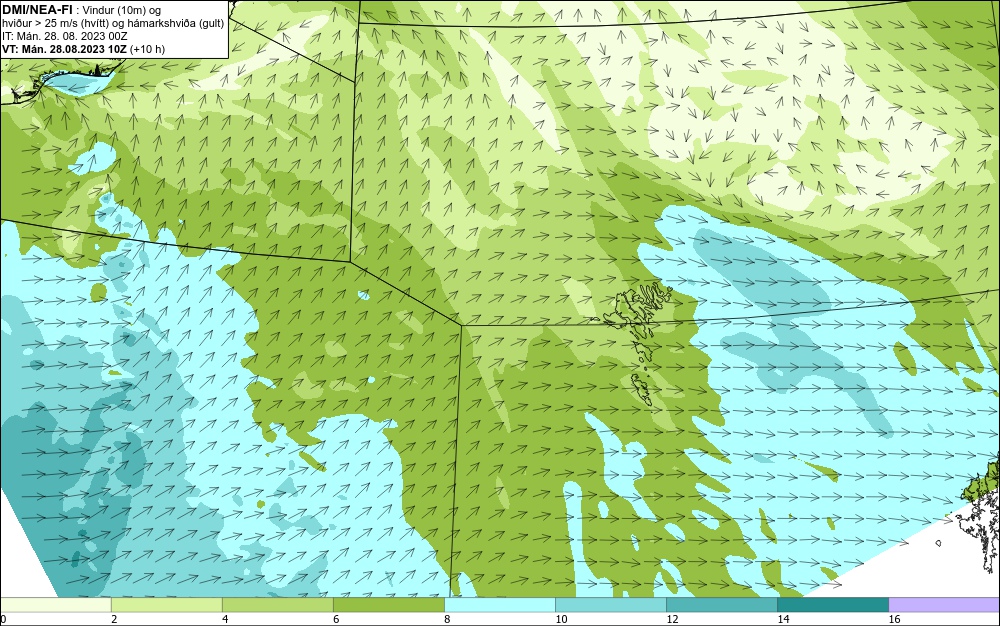Click the 12–14 m/s dark teal legend swatch
Viewport: 1000px width, 626px height.
pos(721,604)
